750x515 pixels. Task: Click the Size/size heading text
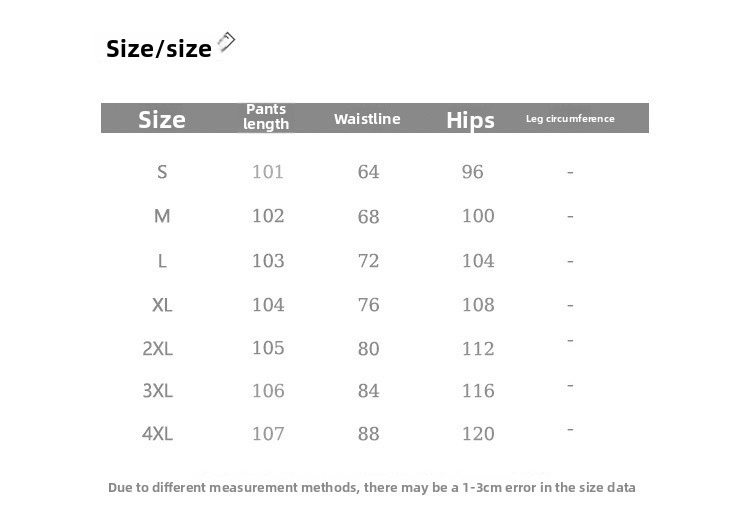click(159, 48)
